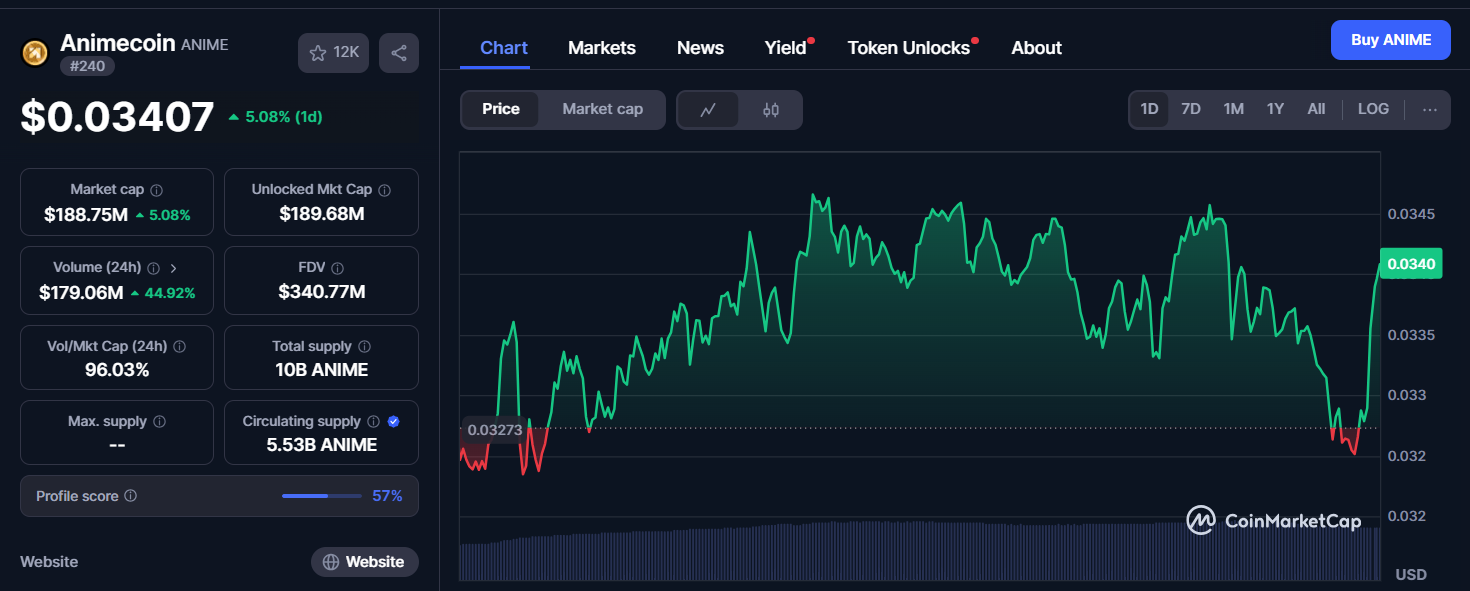Click the Profile score progress bar
This screenshot has width=1470, height=591.
[x=322, y=496]
